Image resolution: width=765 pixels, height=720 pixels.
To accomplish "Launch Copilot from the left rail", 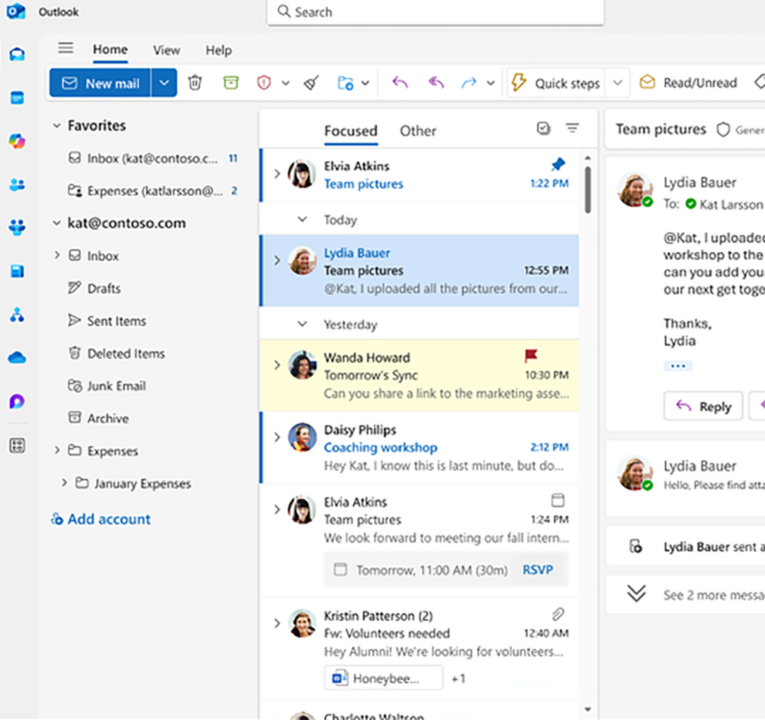I will point(17,141).
